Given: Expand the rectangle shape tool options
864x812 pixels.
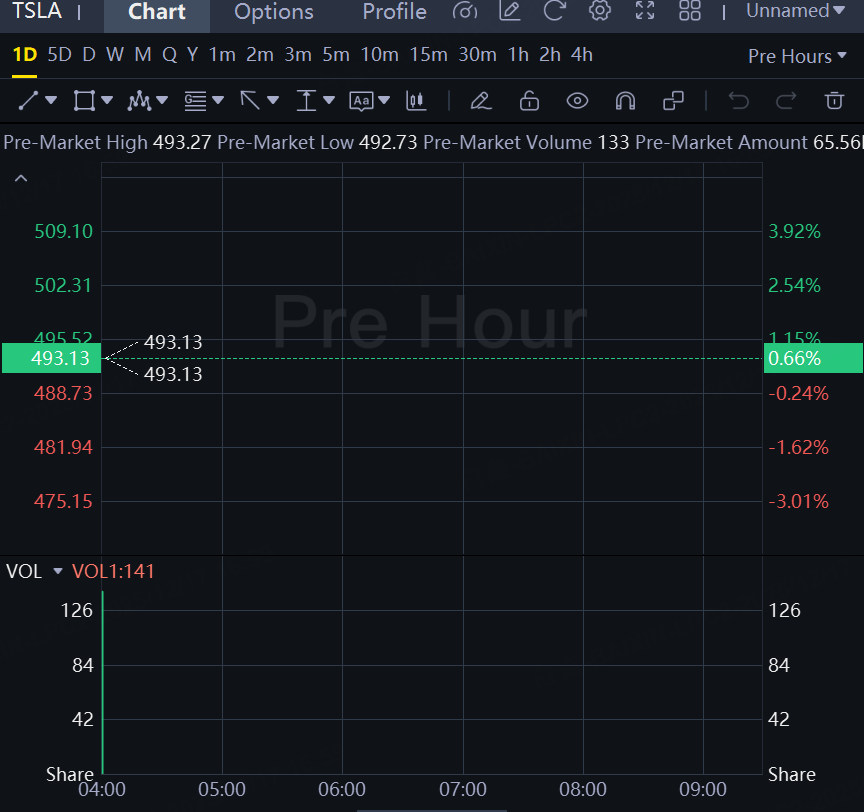Looking at the screenshot, I should 107,100.
